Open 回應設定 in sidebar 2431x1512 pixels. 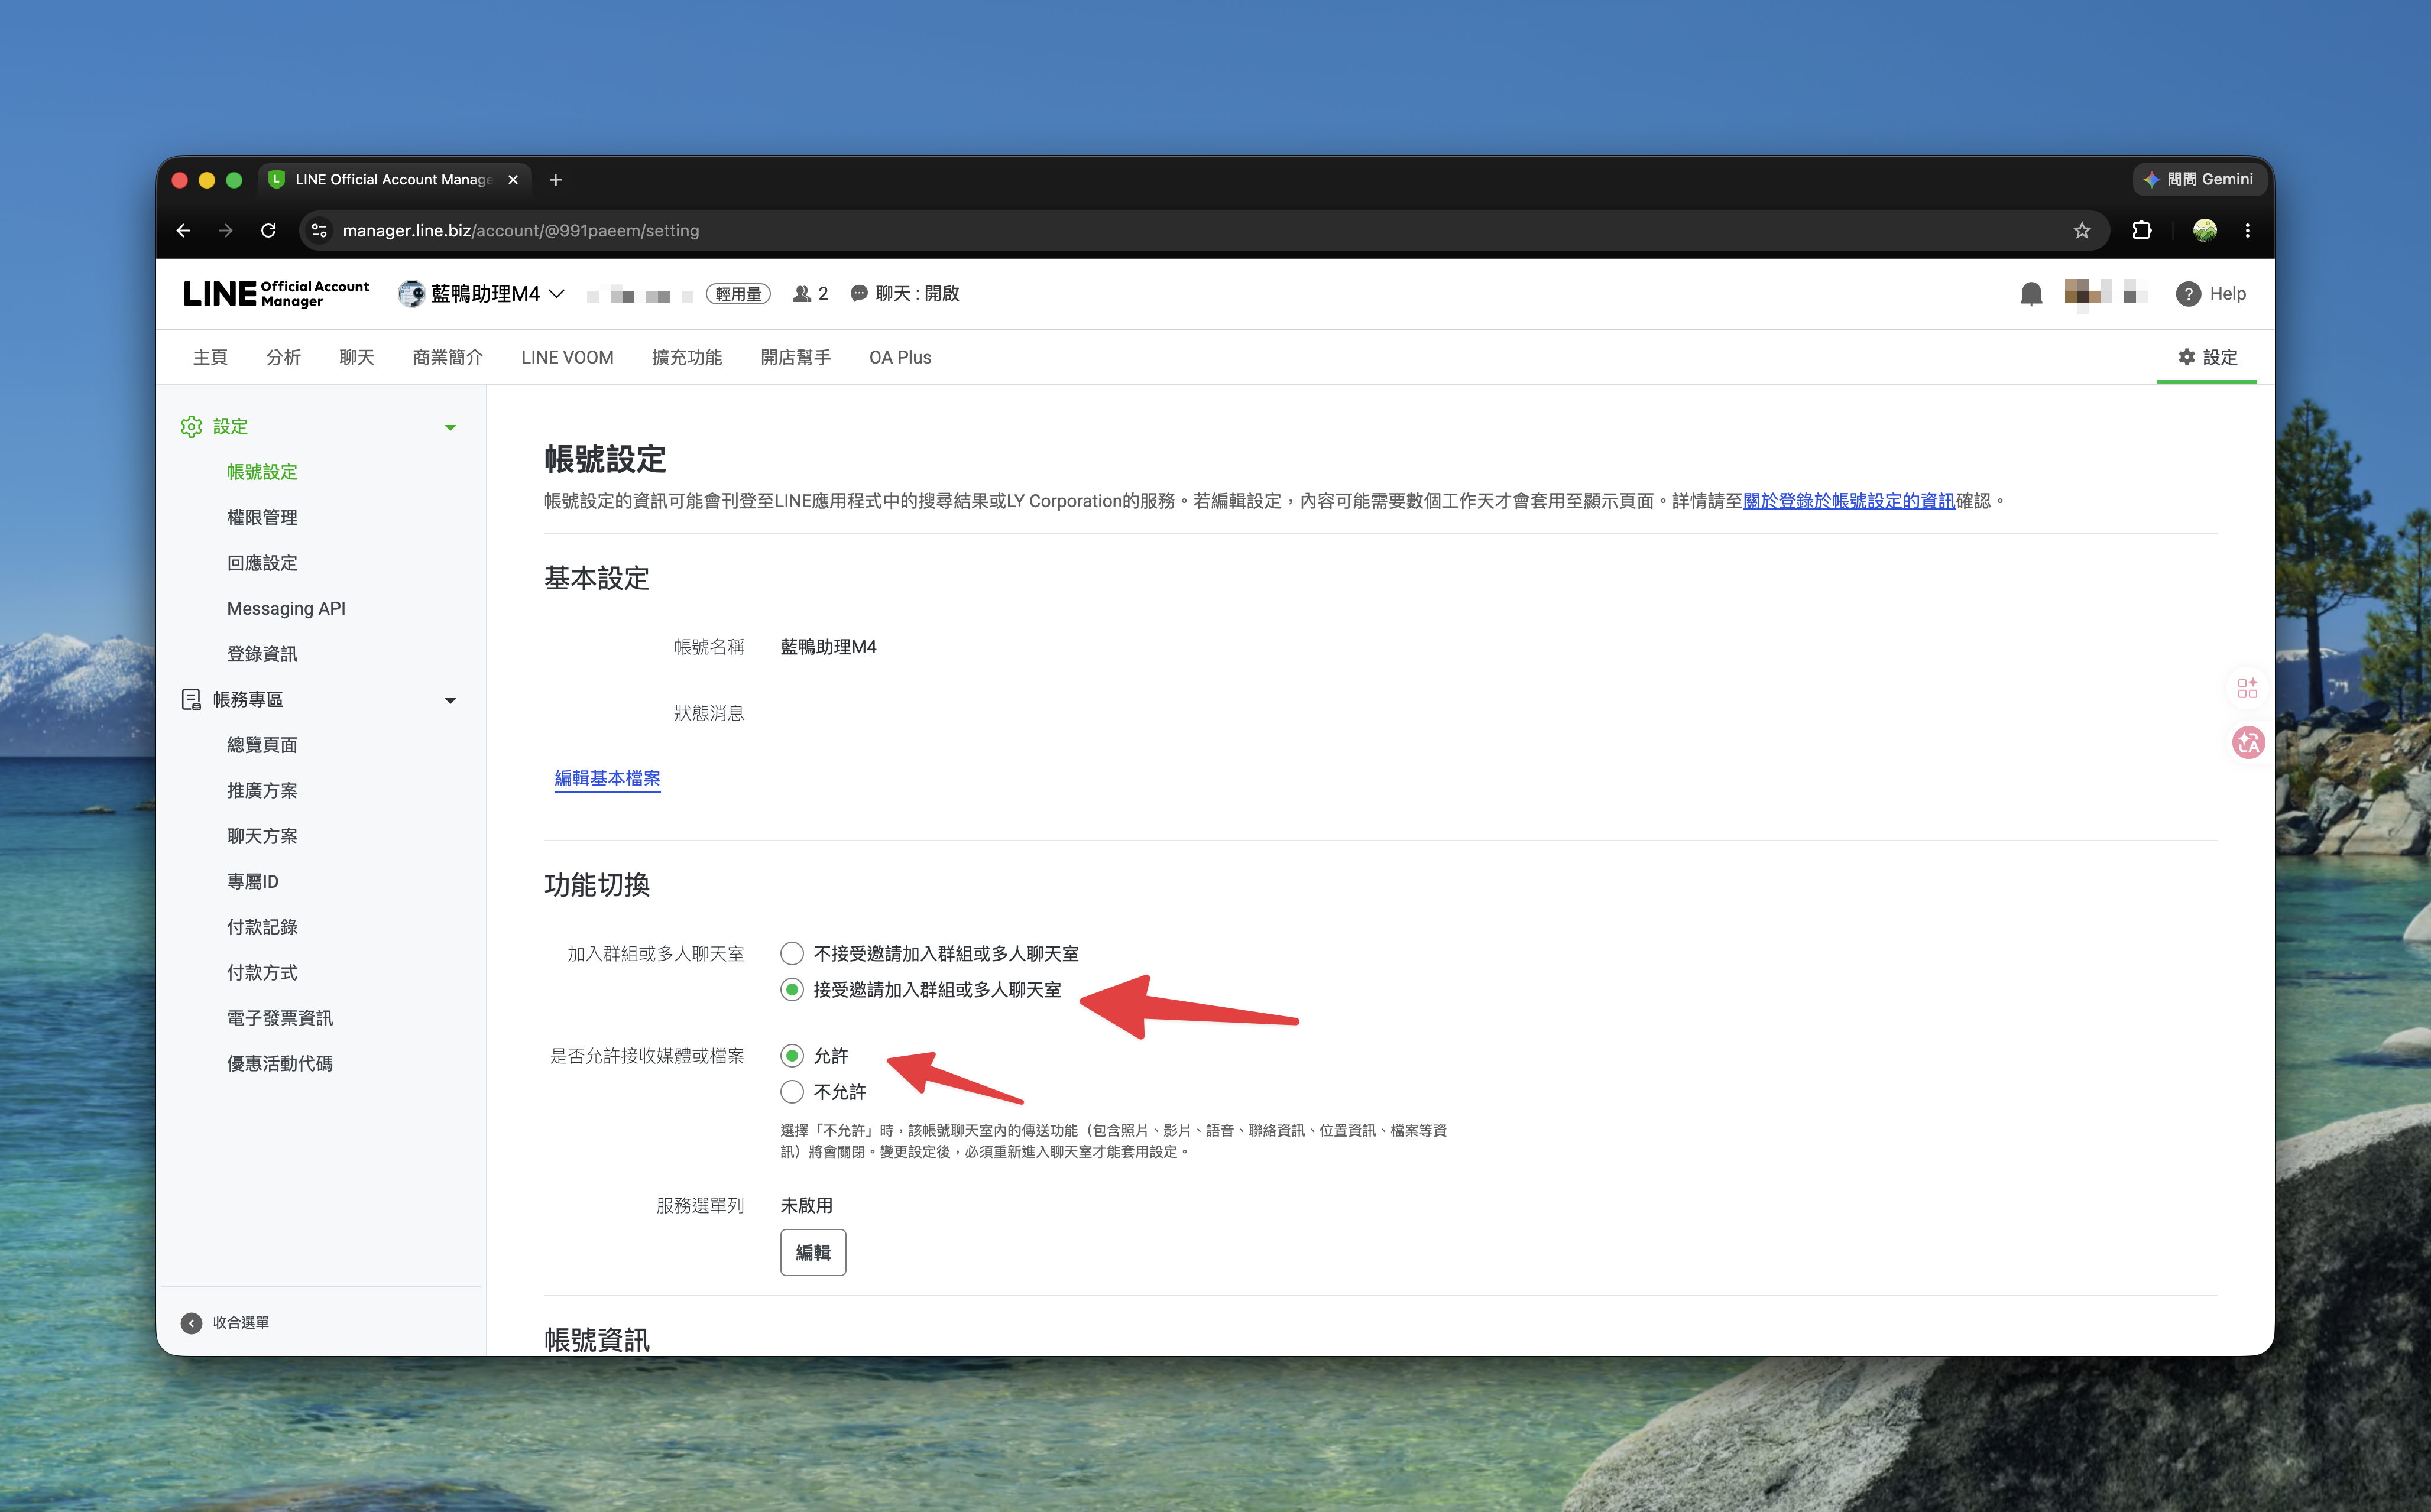tap(262, 563)
